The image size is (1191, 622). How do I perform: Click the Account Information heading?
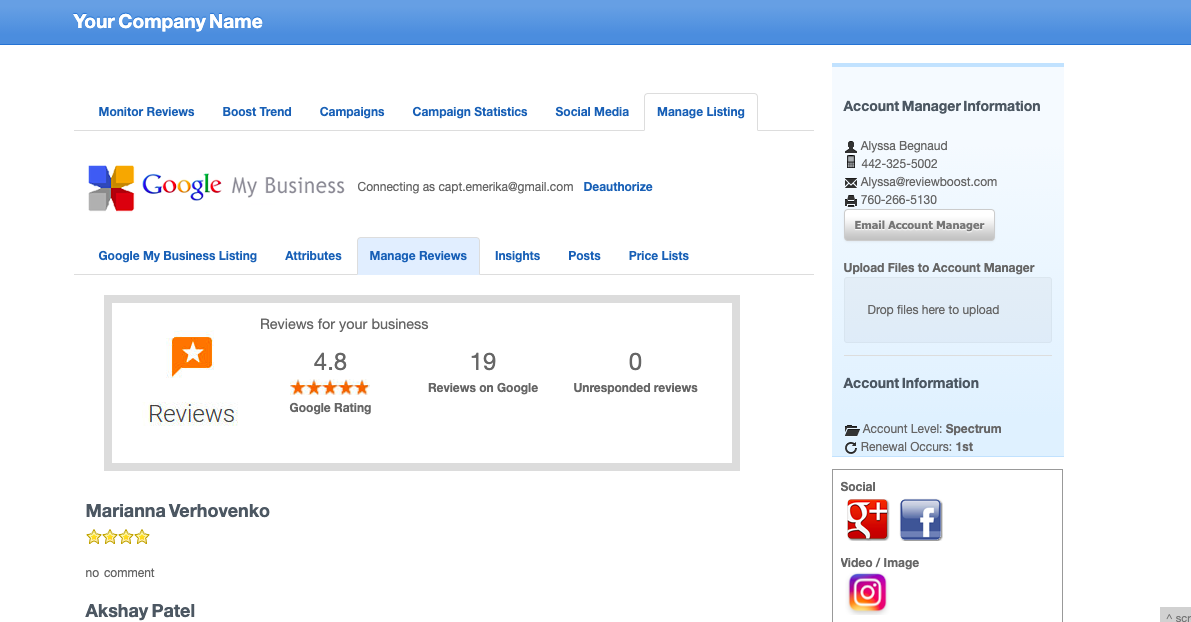911,384
